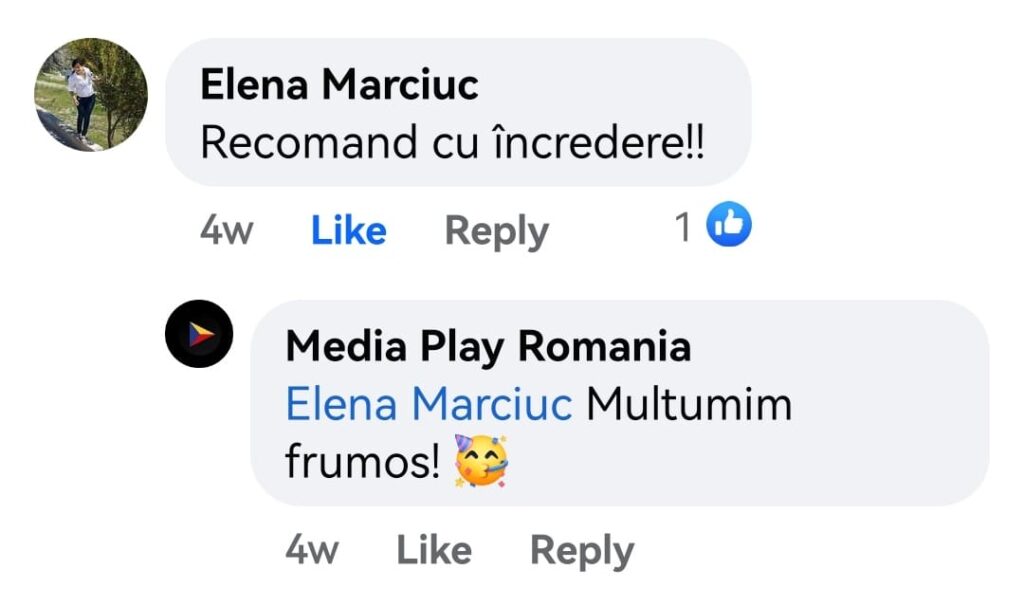Screen dimensions: 1024x606
Task: Click the word încredere!! in first comment
Action: 598,142
